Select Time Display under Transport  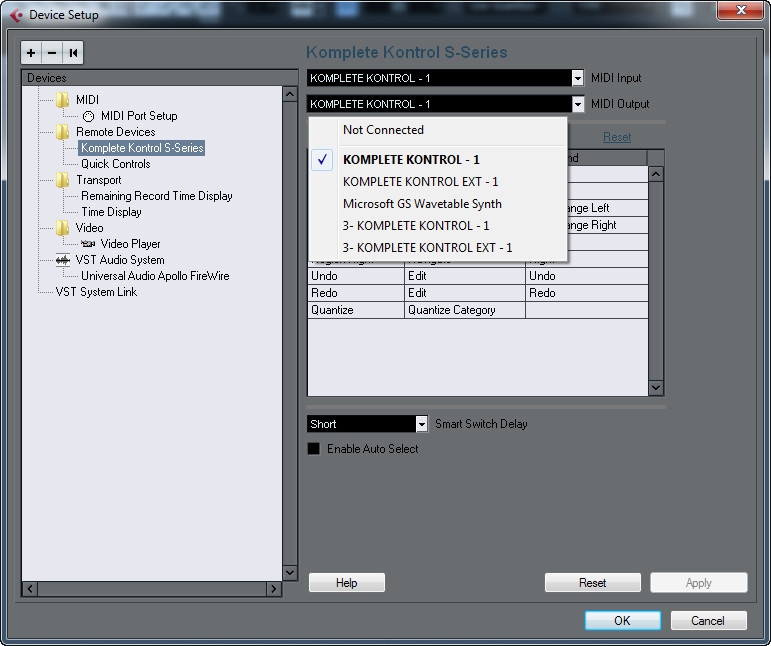(x=111, y=212)
